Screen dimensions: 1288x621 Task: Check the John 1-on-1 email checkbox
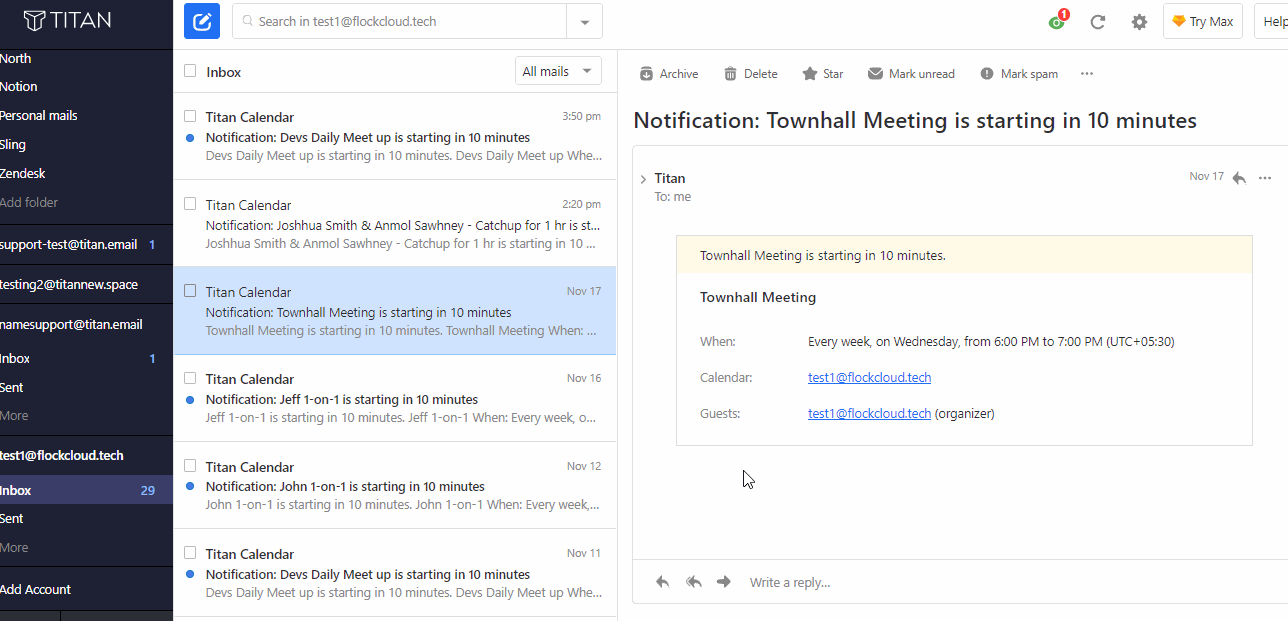click(190, 466)
